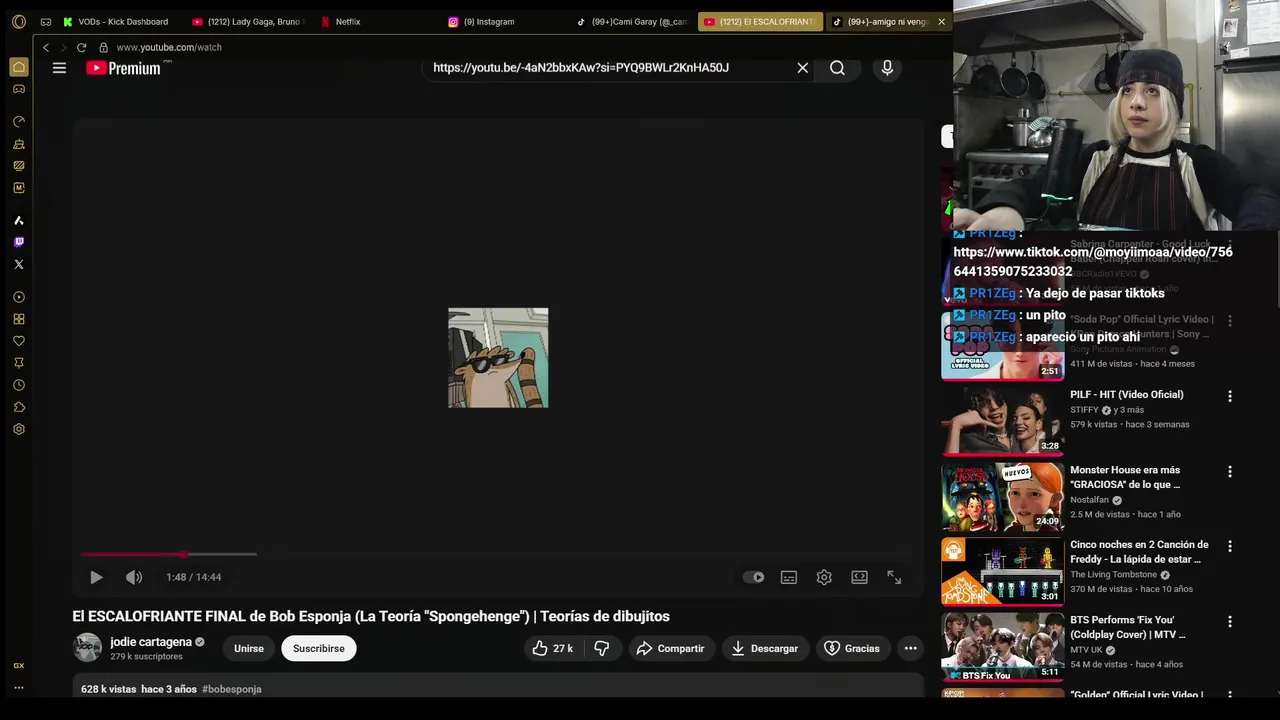Switch to the Lady Gaga, Bruno tab

[x=250, y=22]
